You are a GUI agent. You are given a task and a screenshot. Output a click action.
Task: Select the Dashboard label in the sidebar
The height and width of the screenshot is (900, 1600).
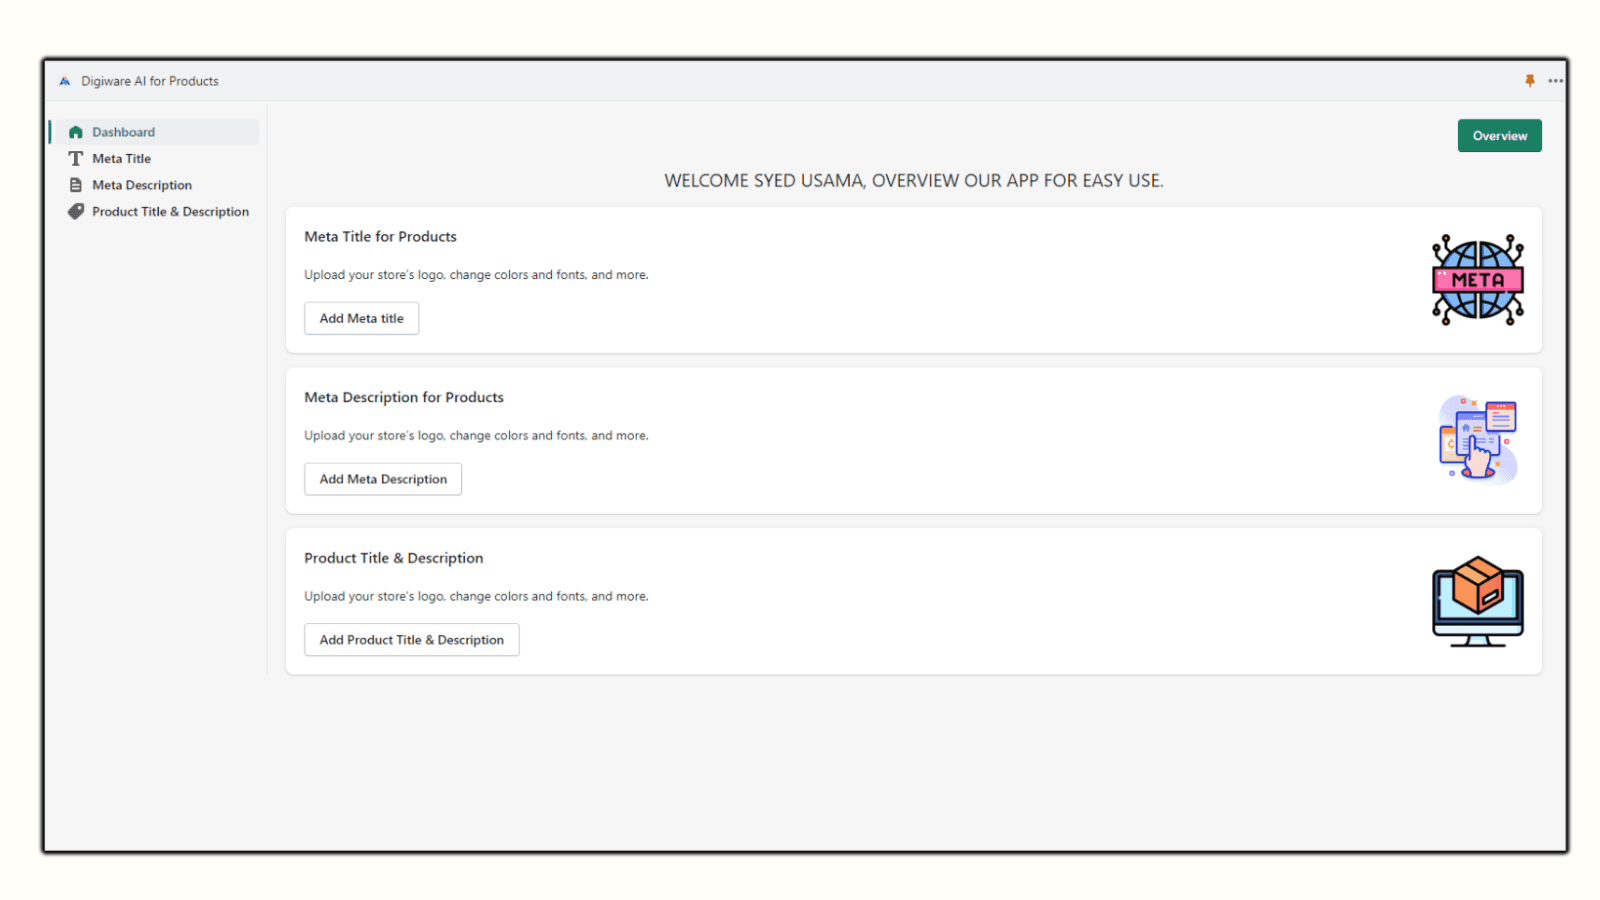click(123, 132)
